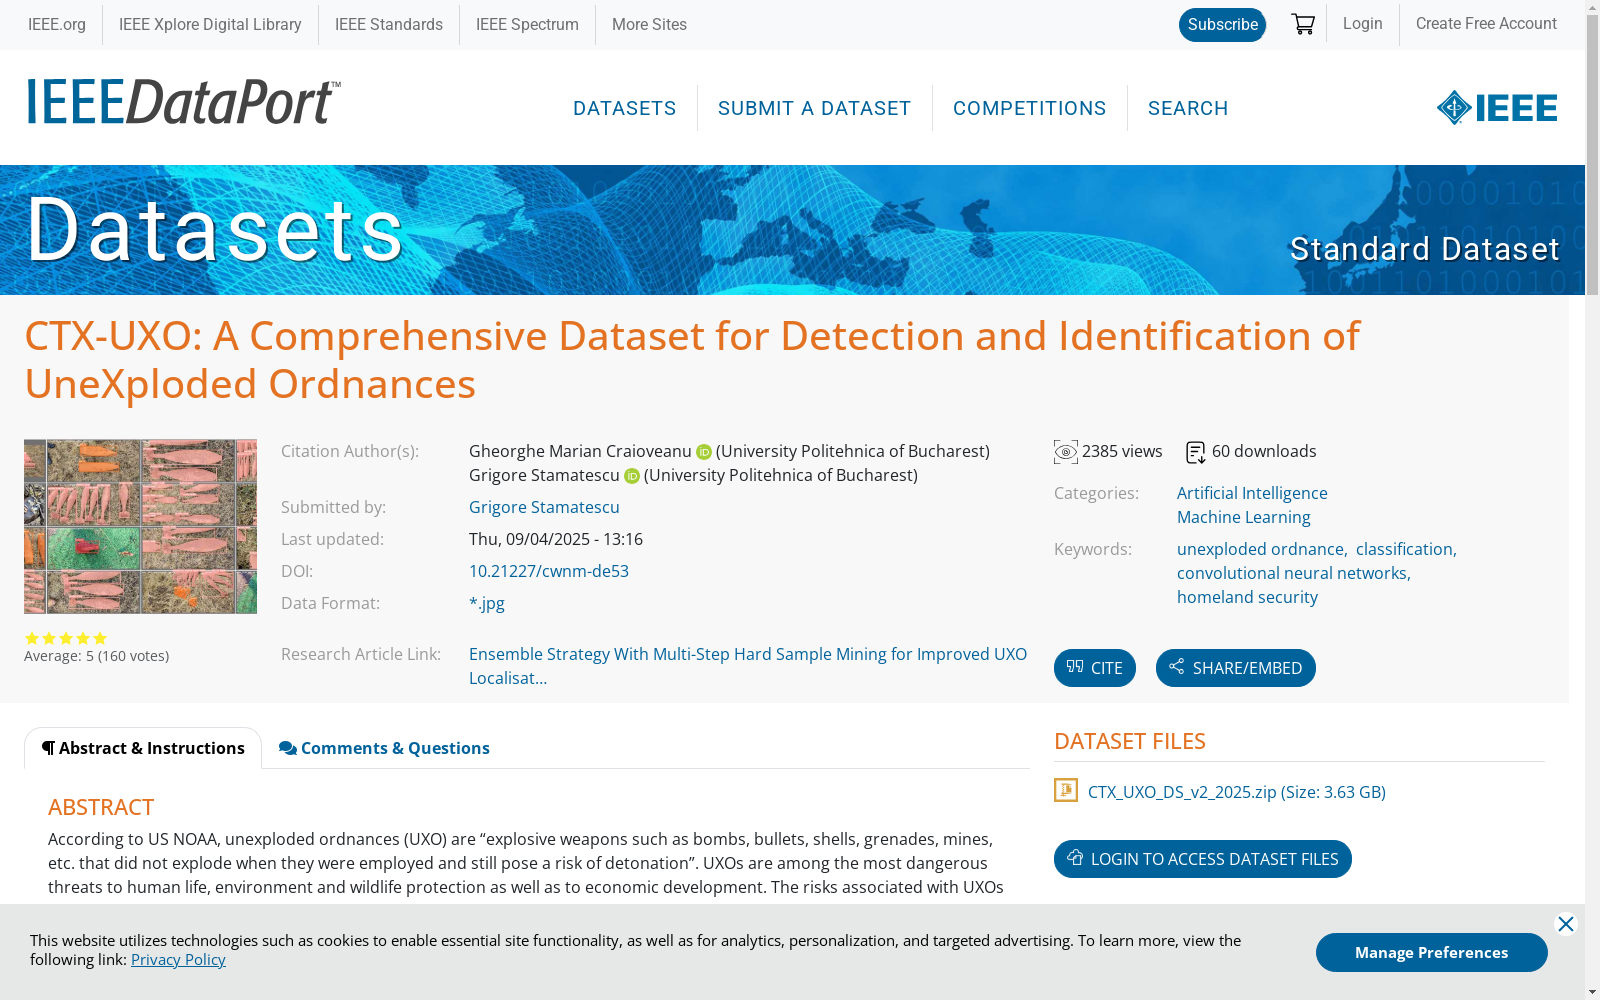1600x1000 pixels.
Task: Select keyword classification
Action: (x=1405, y=549)
